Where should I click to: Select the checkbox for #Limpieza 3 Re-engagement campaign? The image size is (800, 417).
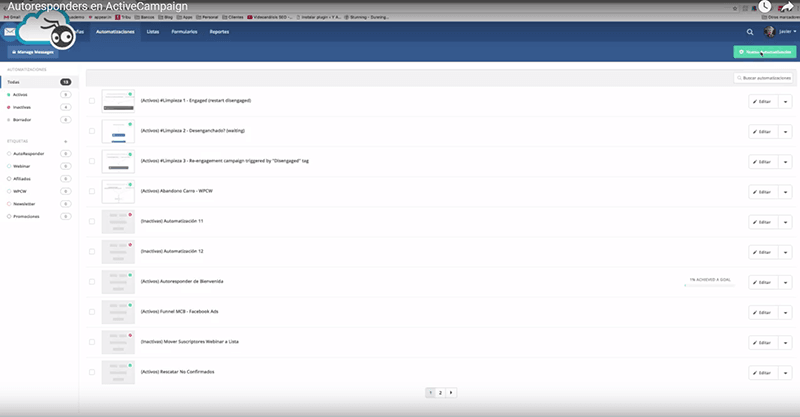click(x=92, y=161)
